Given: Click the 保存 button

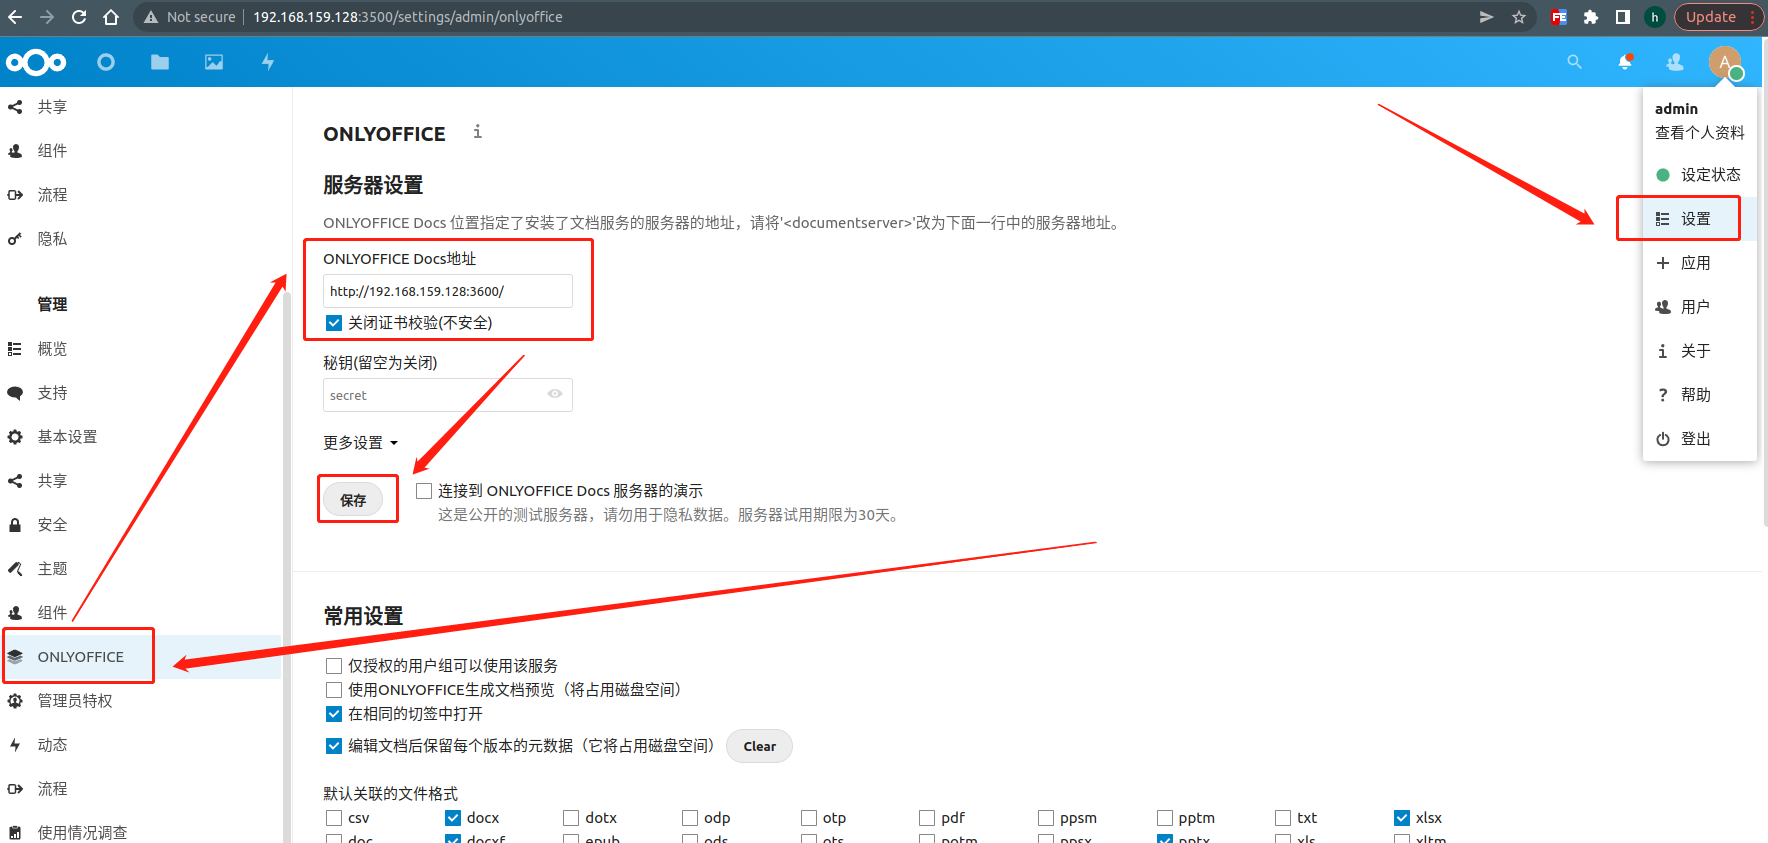Looking at the screenshot, I should pyautogui.click(x=353, y=500).
